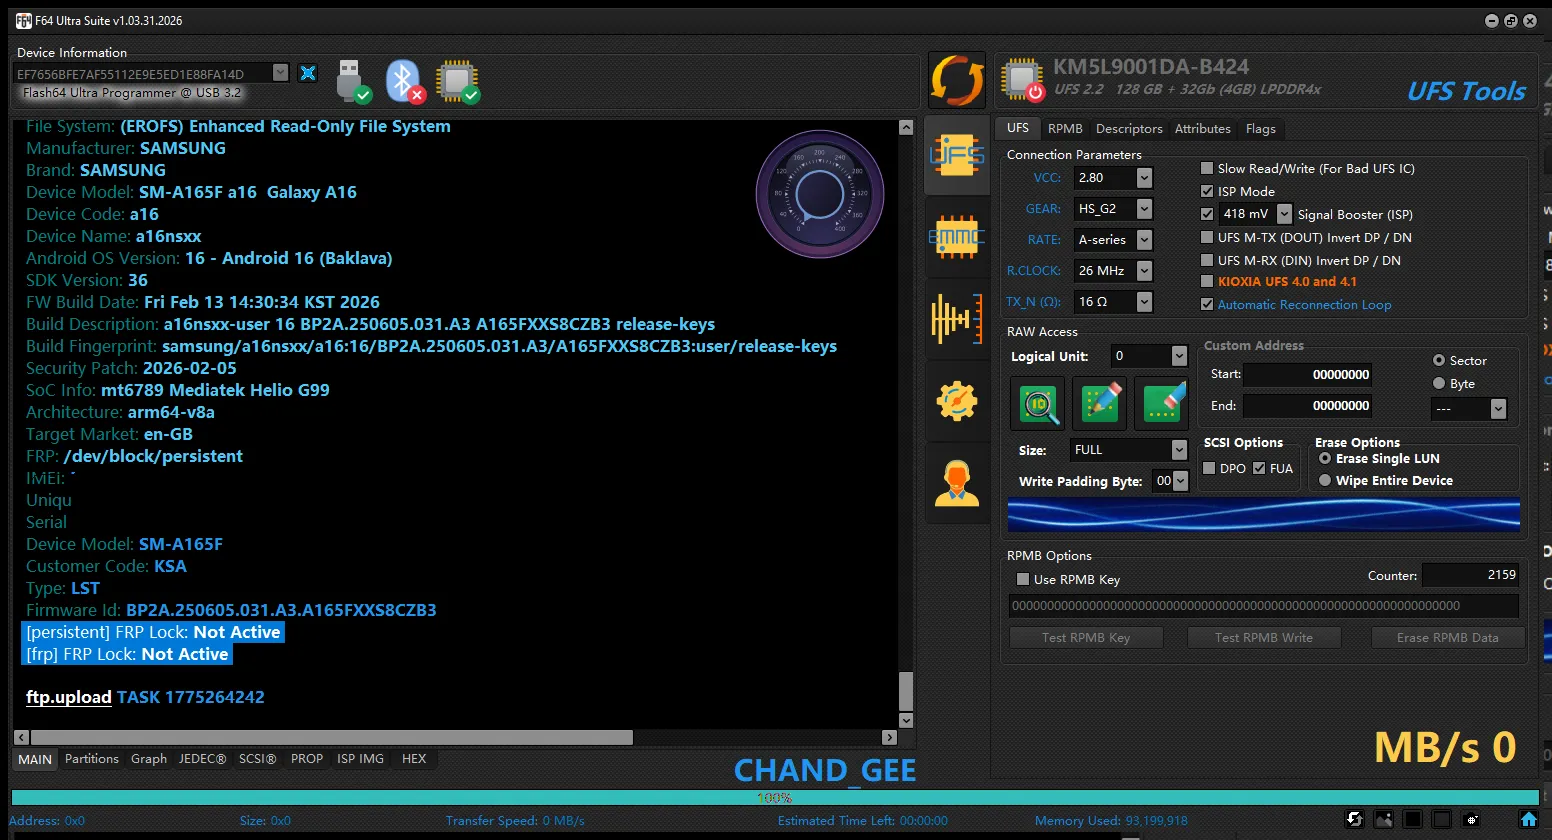Uncheck the ISP Mode checkbox
This screenshot has height=840, width=1552.
[x=1207, y=192]
